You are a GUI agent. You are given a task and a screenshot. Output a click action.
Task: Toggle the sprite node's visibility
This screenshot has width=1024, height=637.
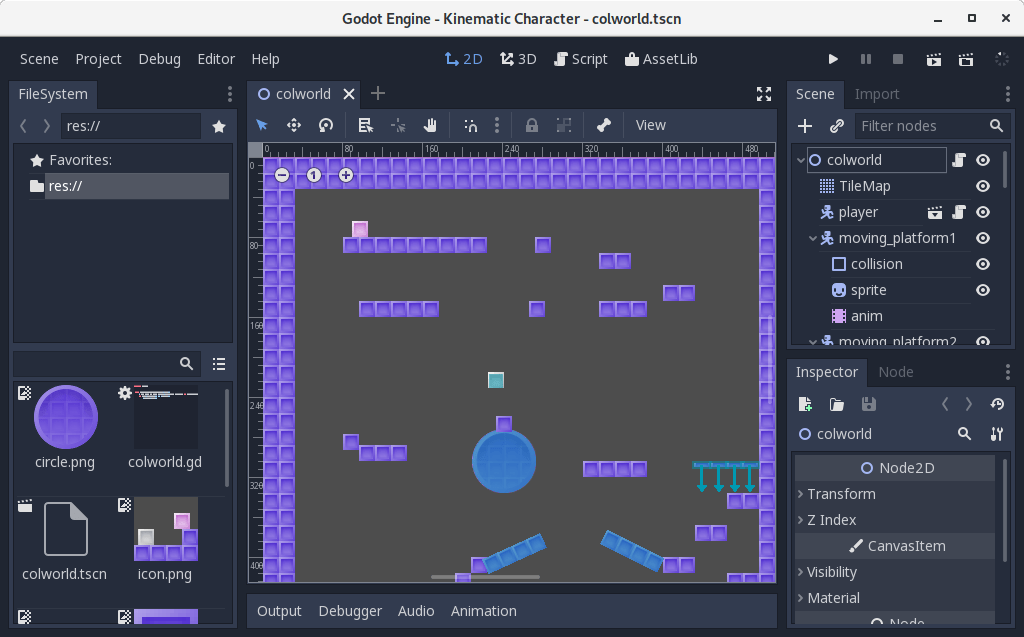tap(981, 289)
